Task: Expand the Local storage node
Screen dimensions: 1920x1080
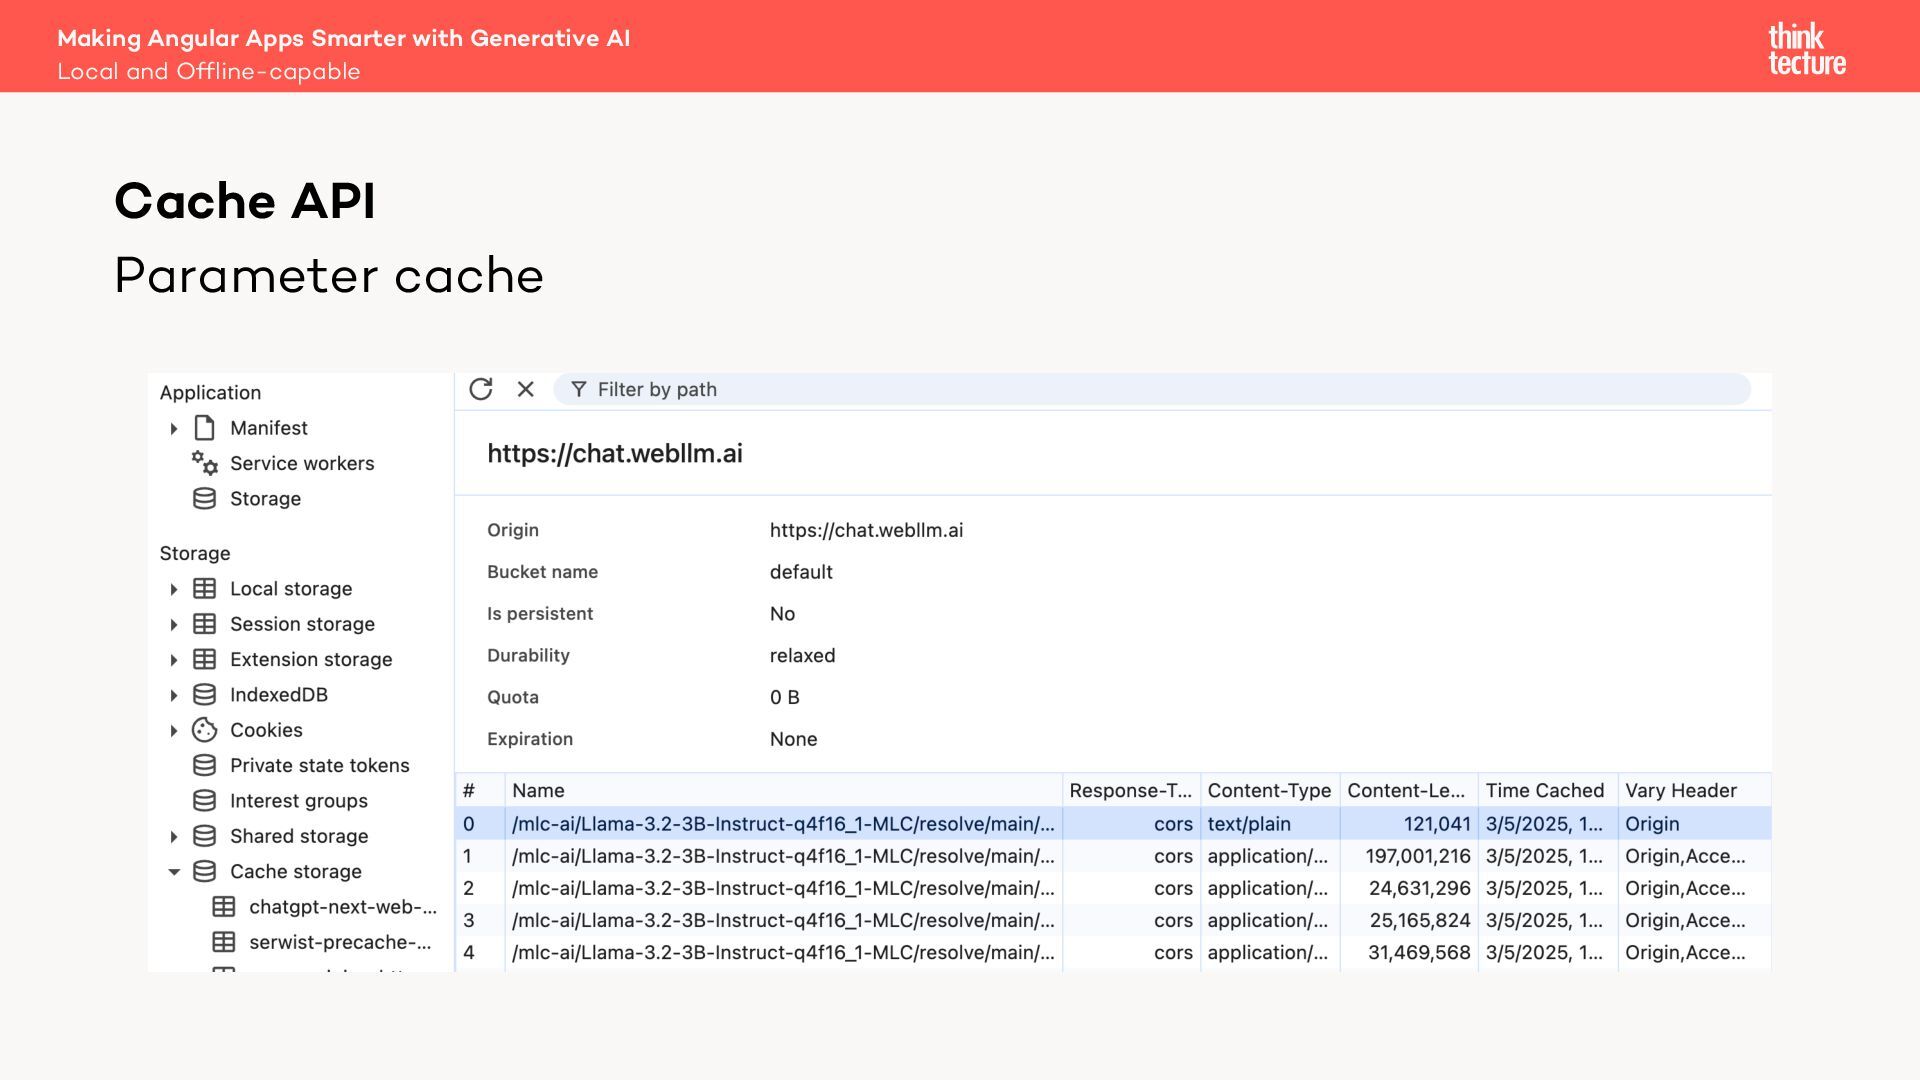Action: (x=174, y=589)
